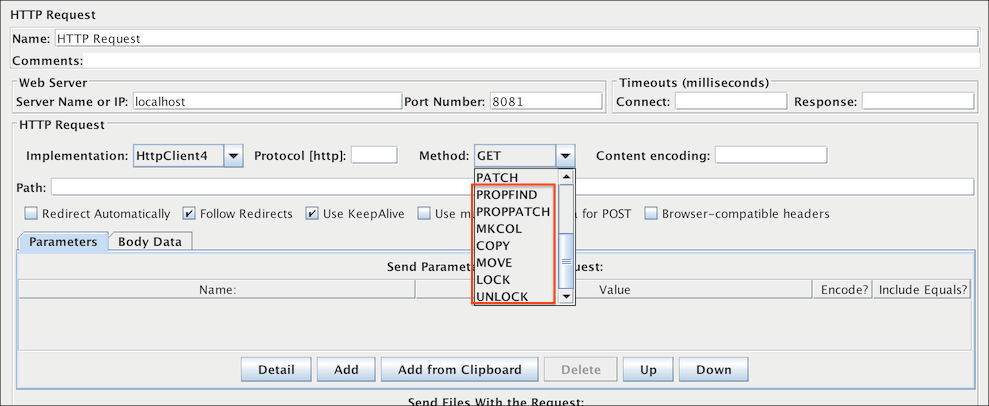Viewport: 989px width, 406px height.
Task: Click the Add parameter button
Action: (x=346, y=369)
